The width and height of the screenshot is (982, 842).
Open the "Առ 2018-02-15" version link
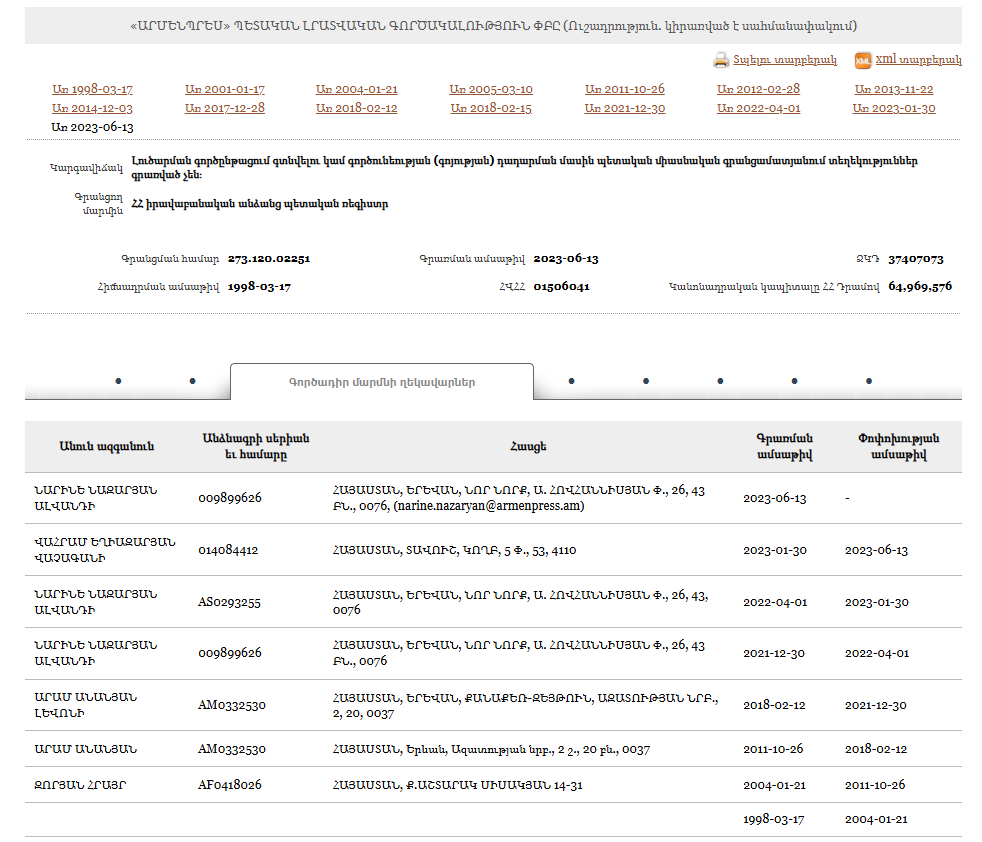491,108
